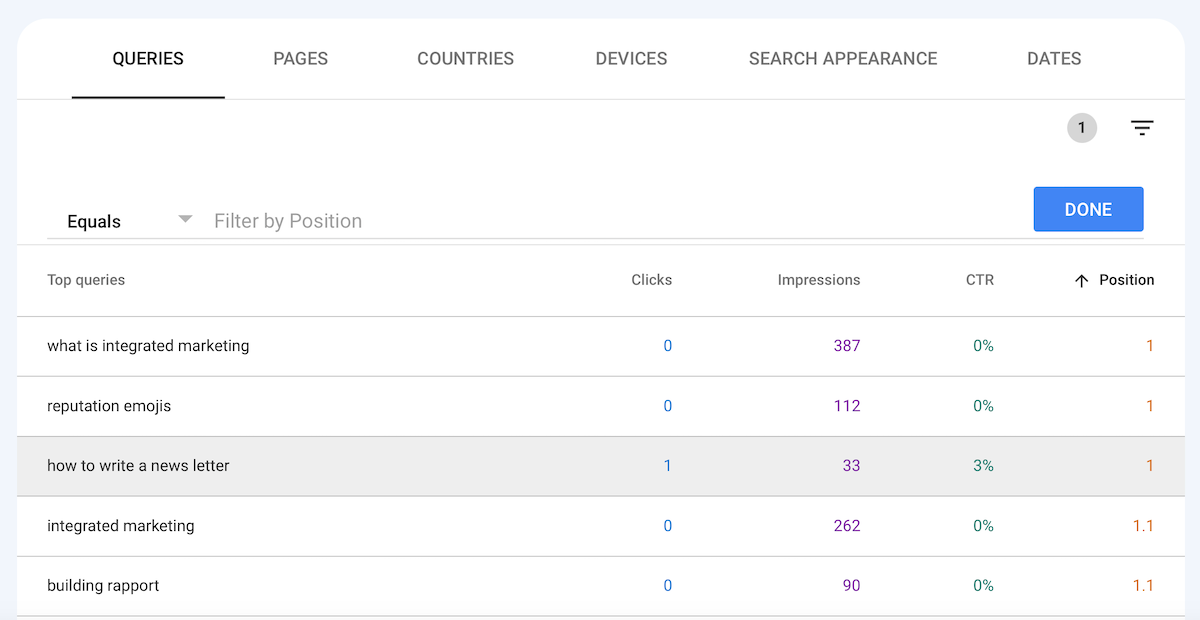Switch to the Queries tab
The width and height of the screenshot is (1200, 620).
pos(148,59)
